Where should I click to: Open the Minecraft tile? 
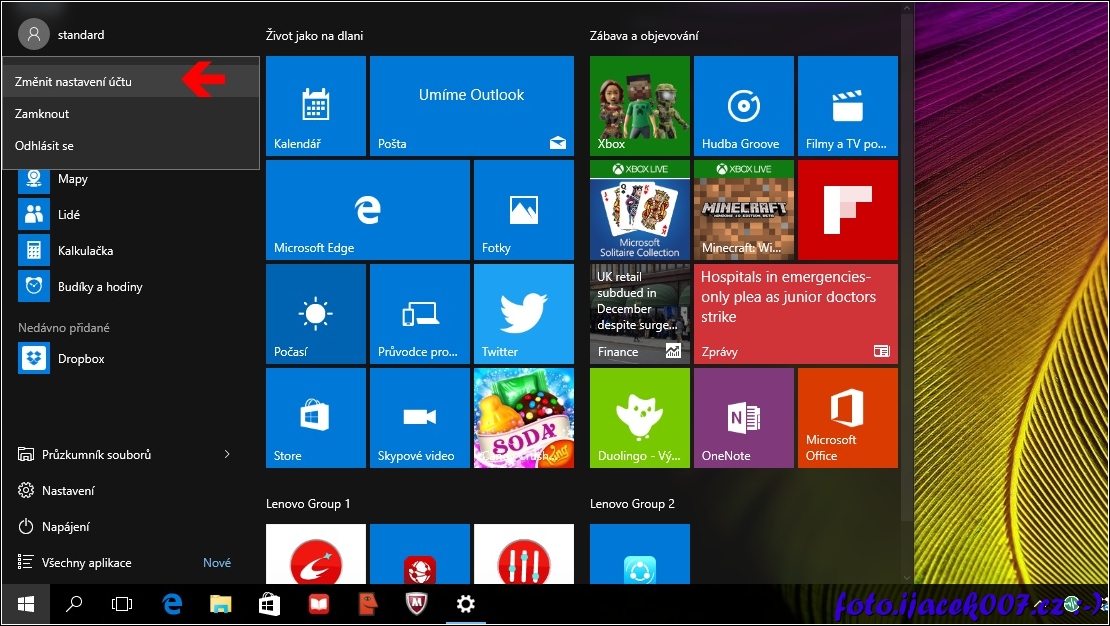743,209
